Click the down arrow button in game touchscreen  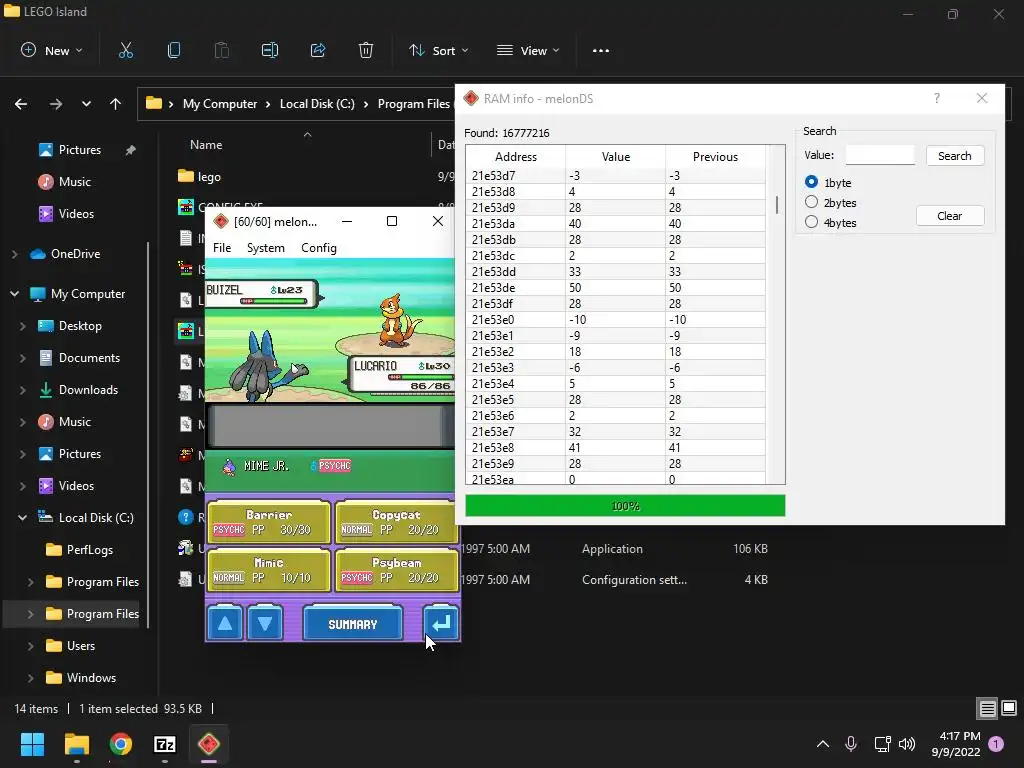[x=265, y=623]
